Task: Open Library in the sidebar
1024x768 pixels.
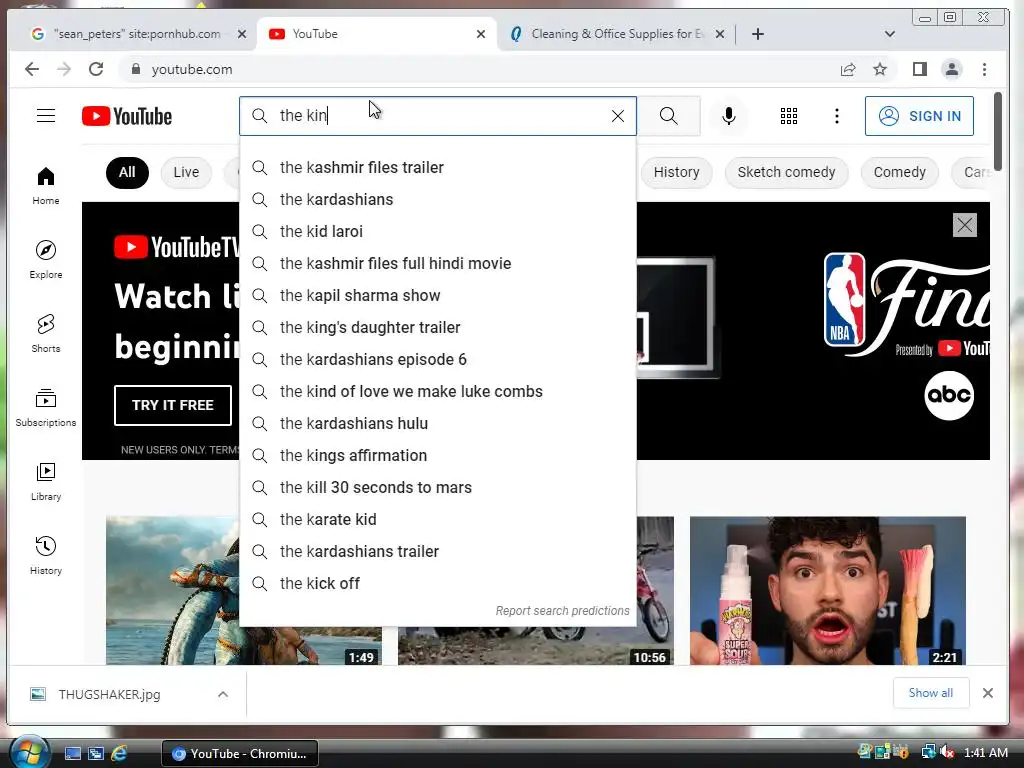Action: pos(46,481)
